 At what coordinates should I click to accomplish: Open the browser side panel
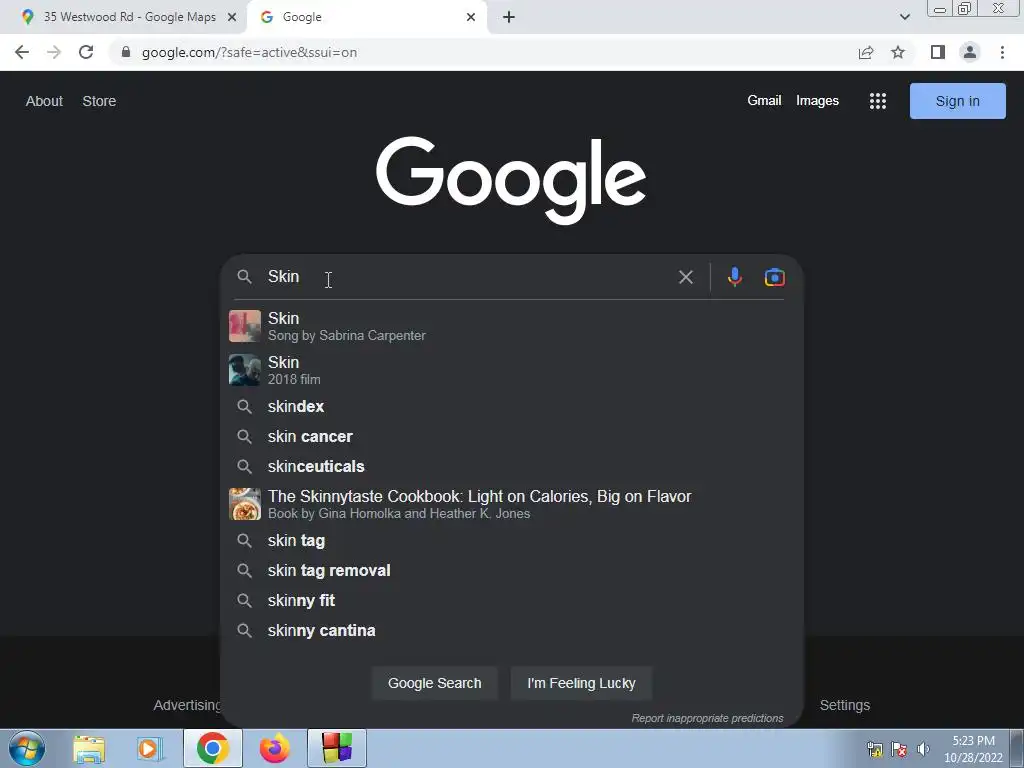tap(938, 52)
